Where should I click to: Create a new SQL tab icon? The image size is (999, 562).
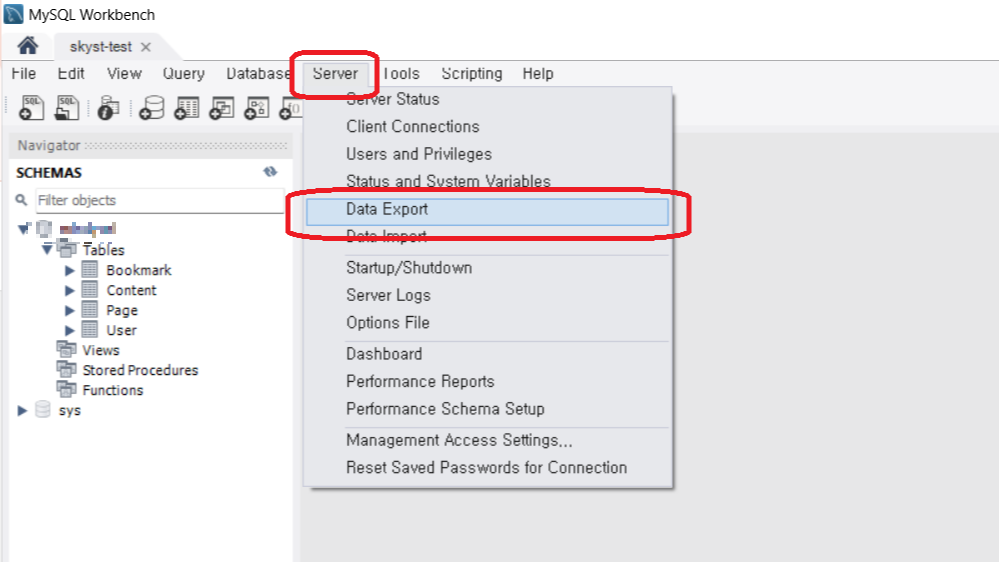click(31, 108)
